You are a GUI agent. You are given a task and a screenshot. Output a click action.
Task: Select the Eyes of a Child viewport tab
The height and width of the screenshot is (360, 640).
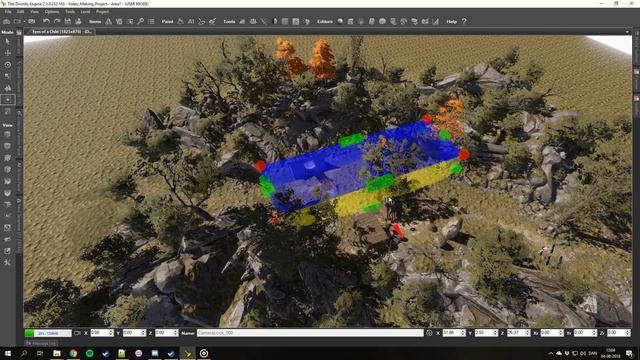tap(61, 31)
